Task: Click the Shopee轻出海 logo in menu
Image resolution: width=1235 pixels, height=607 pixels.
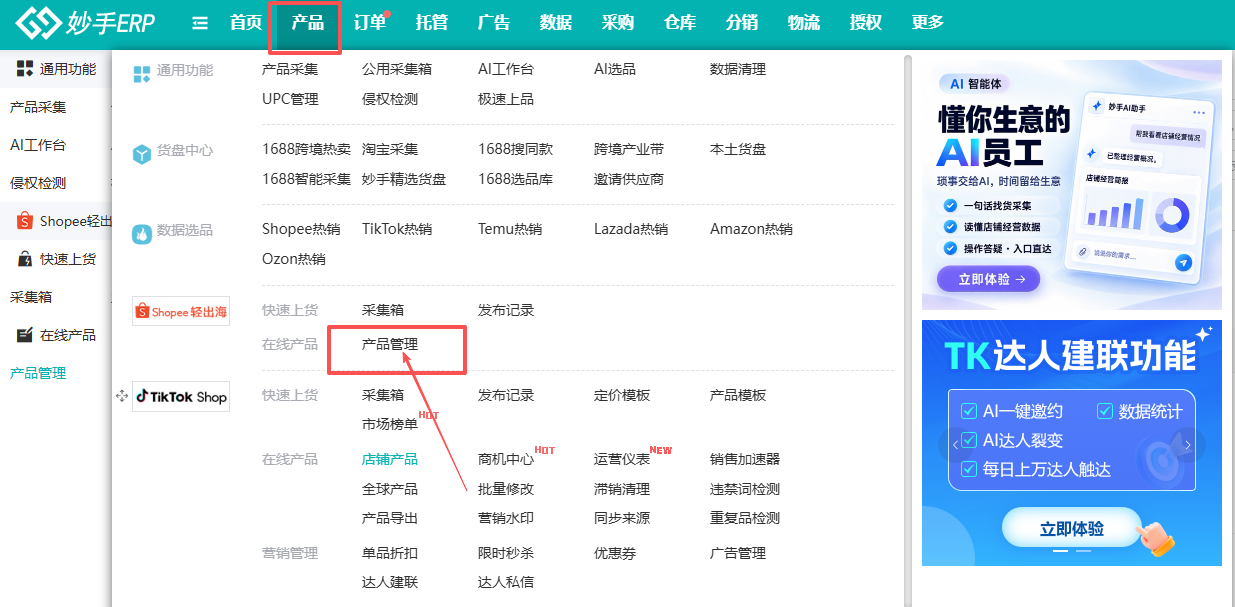Action: pyautogui.click(x=181, y=312)
